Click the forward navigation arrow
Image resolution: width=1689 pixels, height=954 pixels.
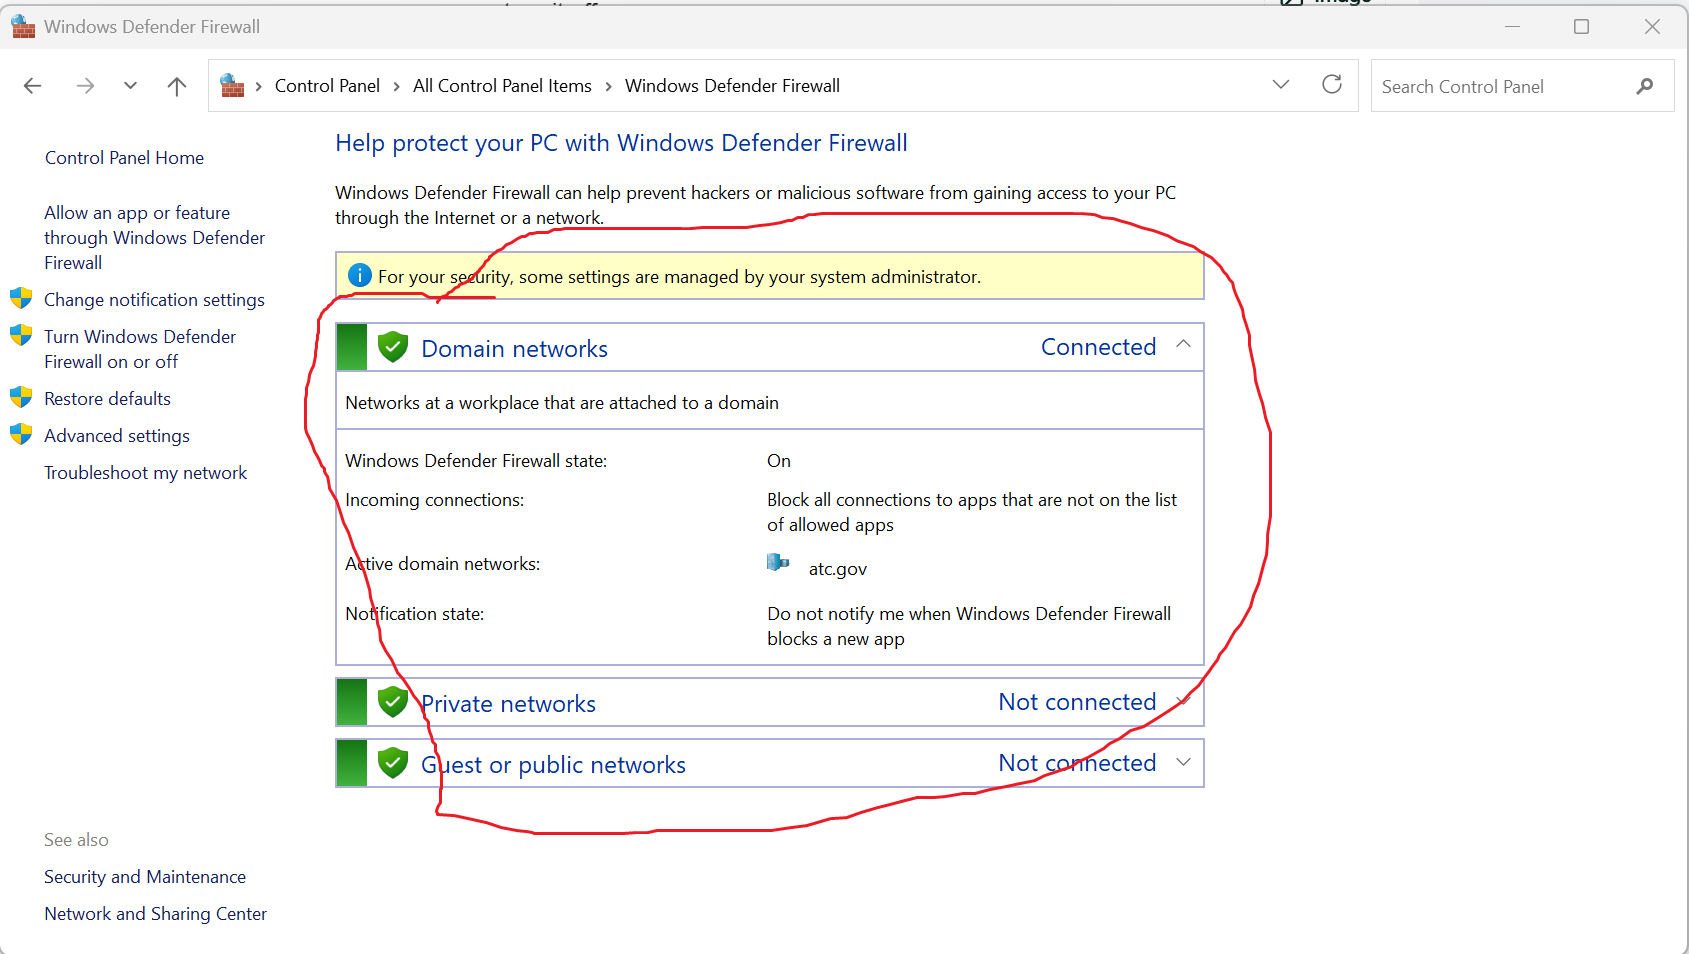[85, 86]
